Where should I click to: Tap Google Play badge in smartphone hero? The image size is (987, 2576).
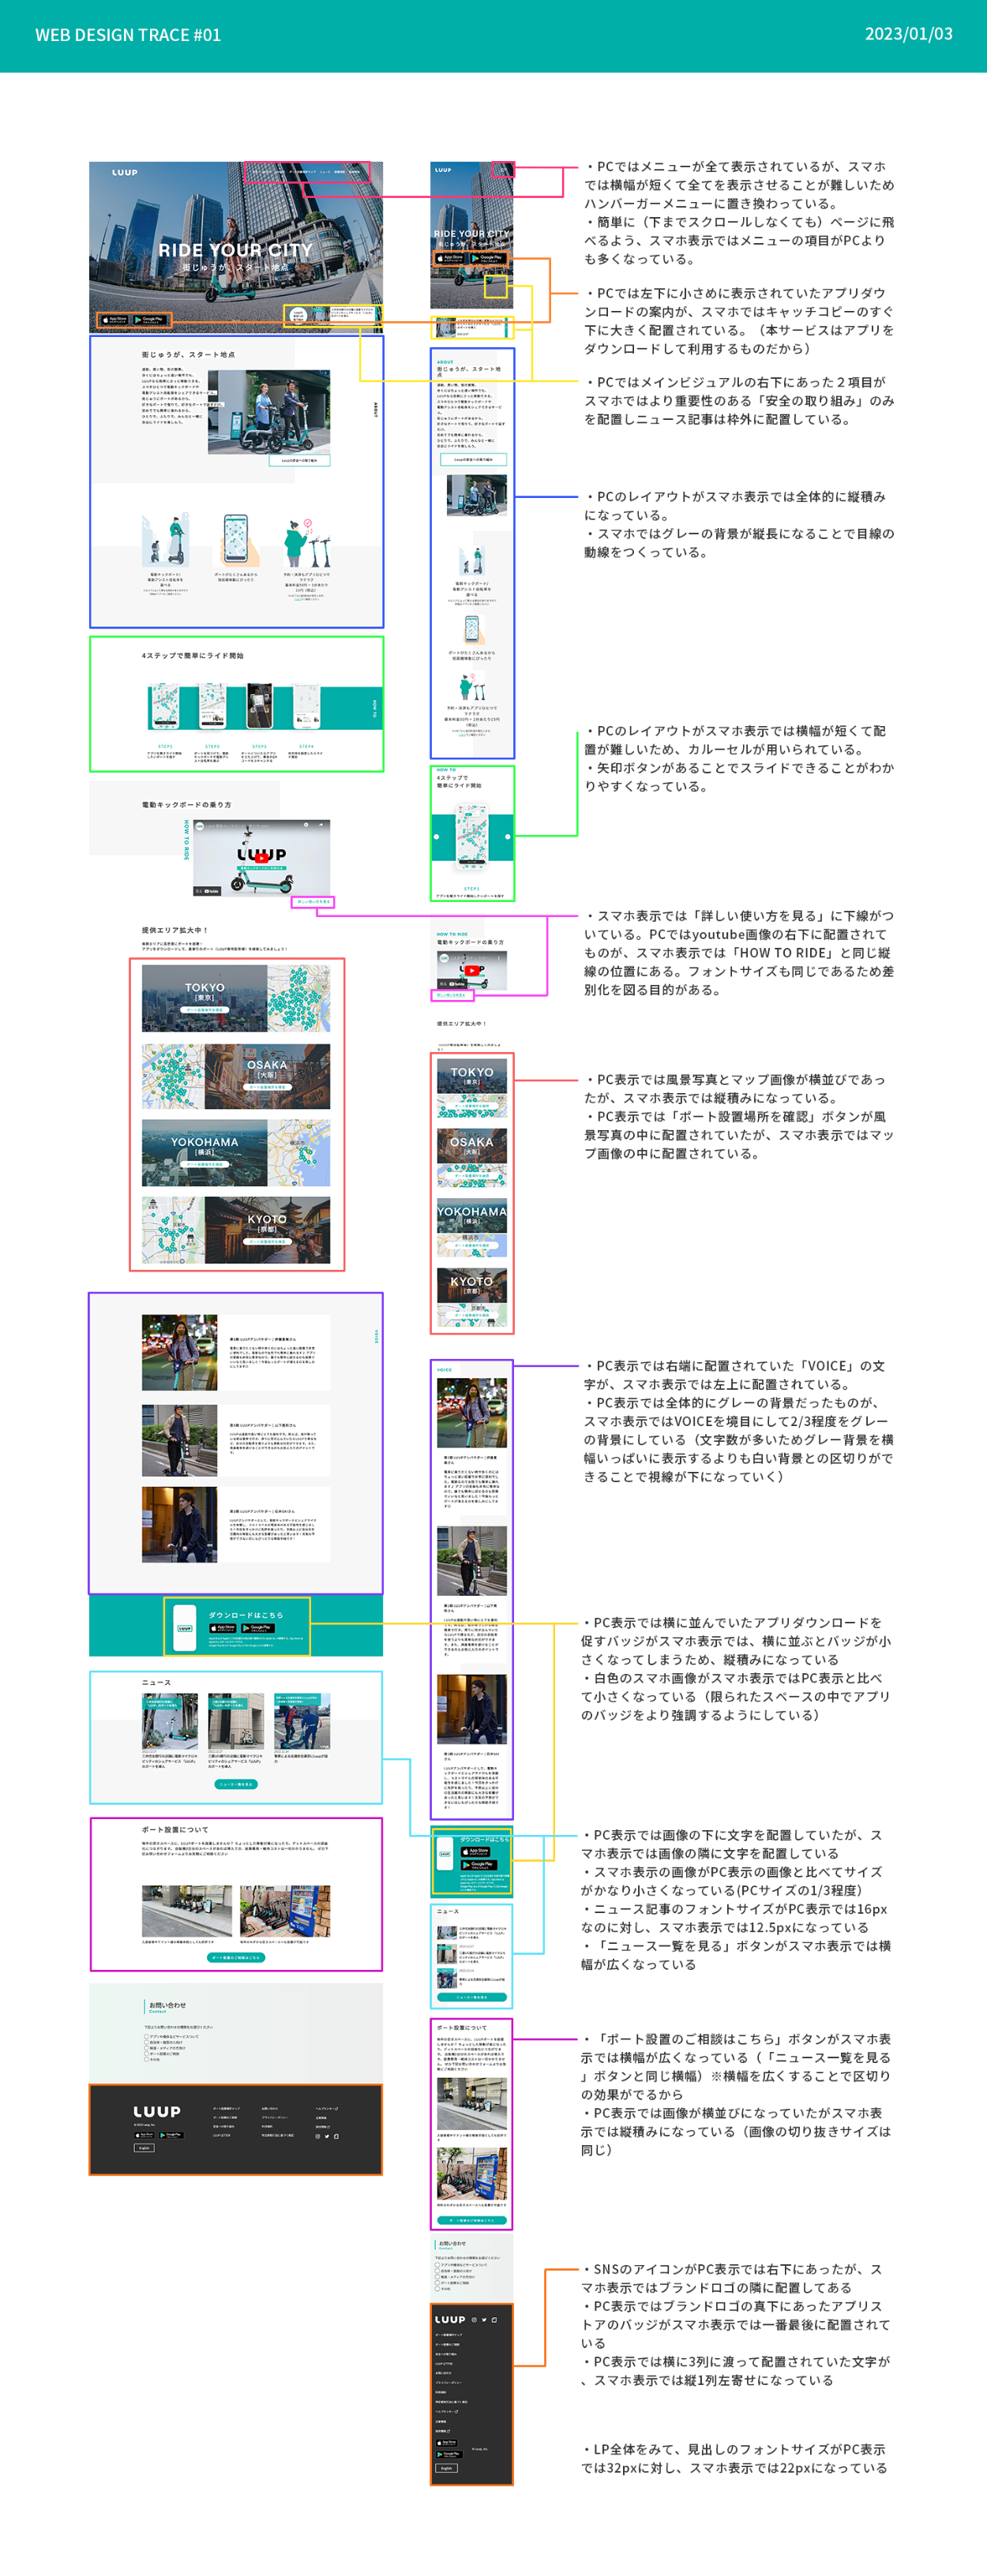point(488,258)
